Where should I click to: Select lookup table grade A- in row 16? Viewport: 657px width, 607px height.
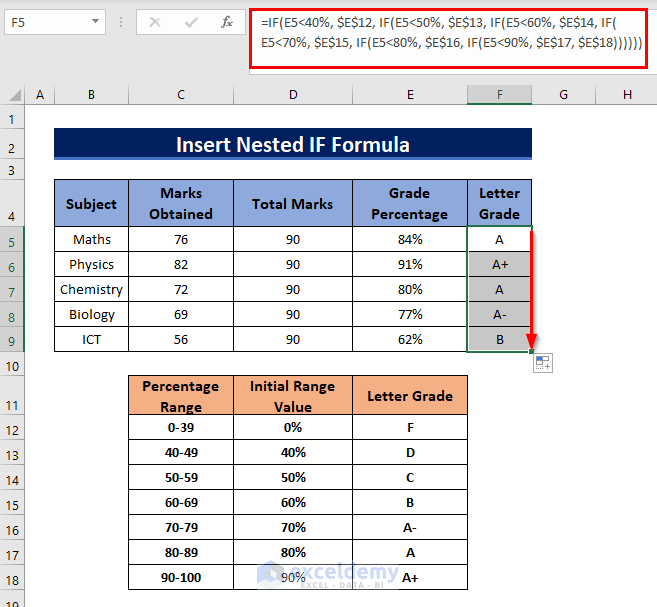410,527
